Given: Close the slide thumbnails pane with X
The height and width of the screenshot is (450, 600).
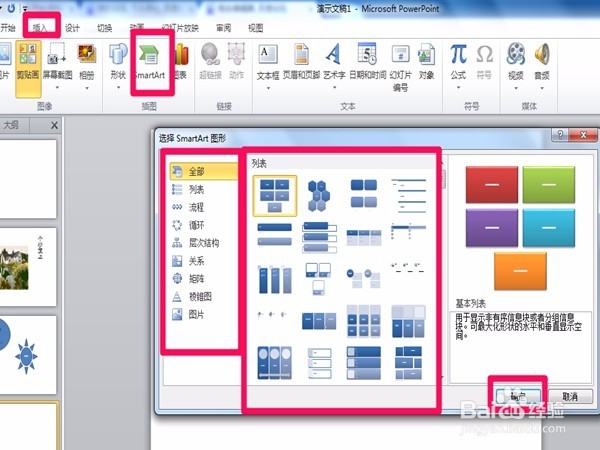Looking at the screenshot, I should pos(54,125).
